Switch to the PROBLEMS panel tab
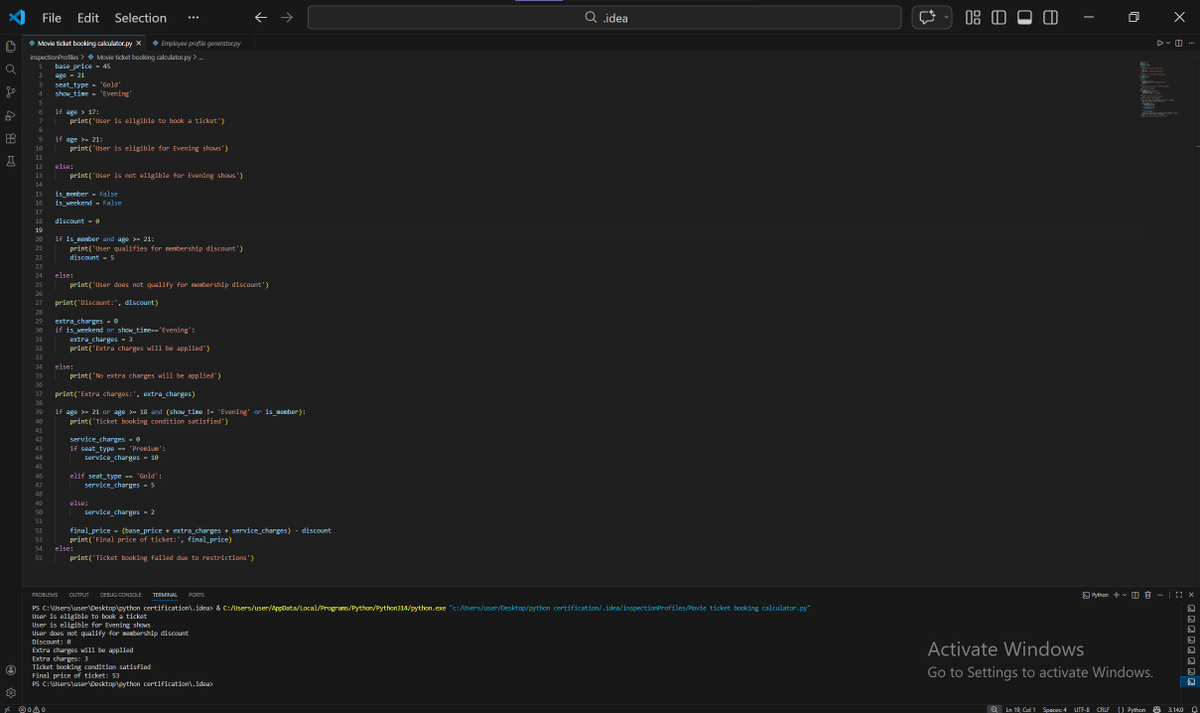 pyautogui.click(x=45, y=595)
